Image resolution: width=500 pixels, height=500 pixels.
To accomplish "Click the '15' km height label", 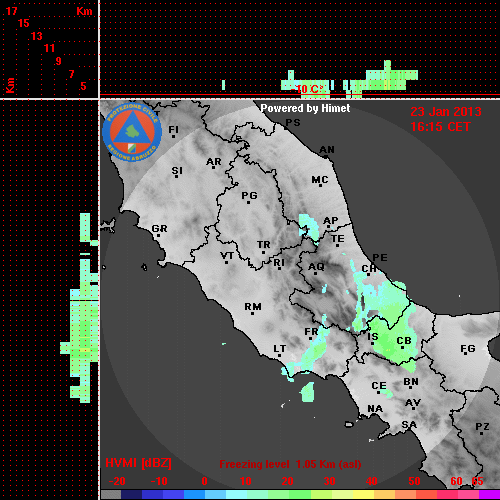I will (x=24, y=23).
